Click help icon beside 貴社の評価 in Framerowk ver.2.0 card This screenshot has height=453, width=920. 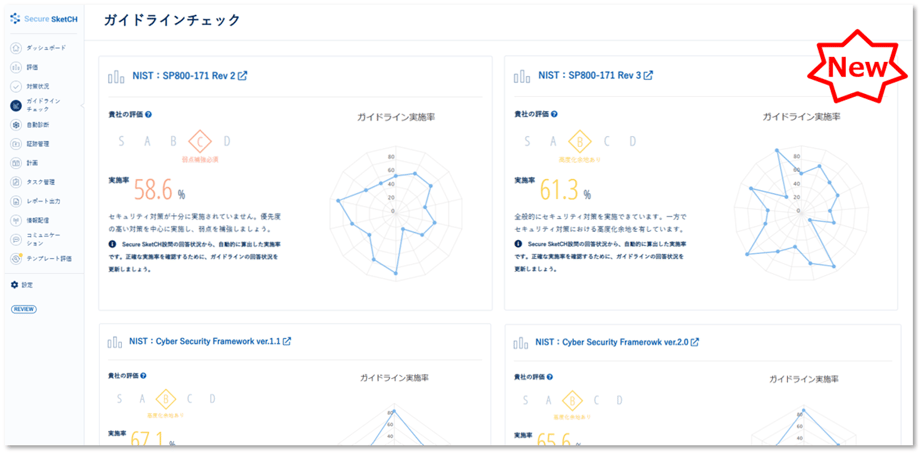549,376
